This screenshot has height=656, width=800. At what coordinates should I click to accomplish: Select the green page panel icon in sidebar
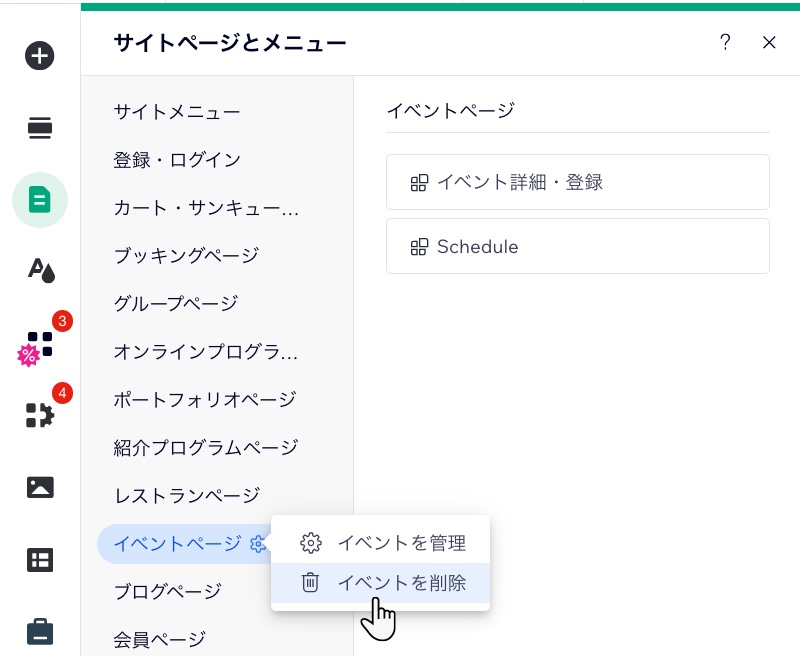click(x=39, y=200)
